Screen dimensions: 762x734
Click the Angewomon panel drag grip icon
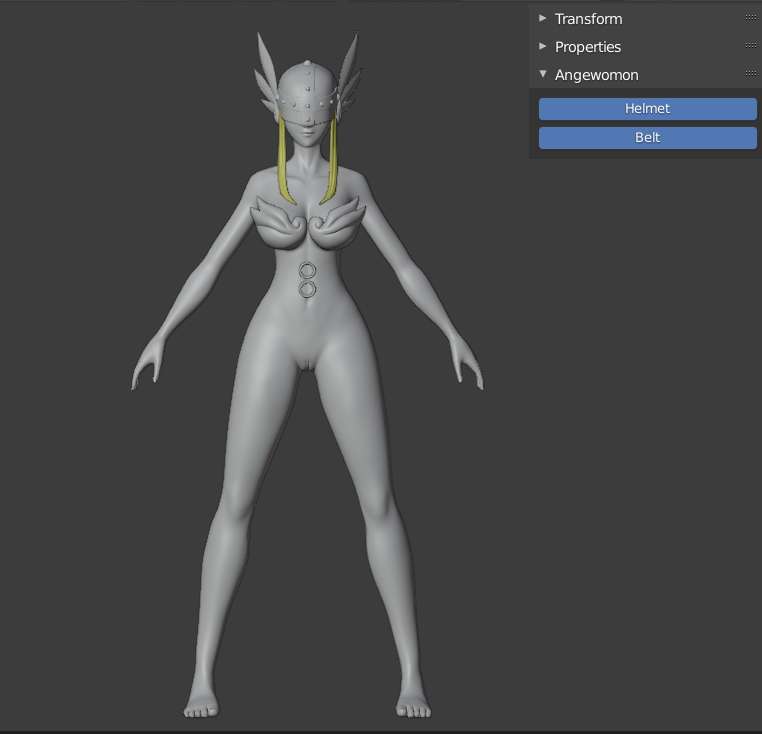[751, 74]
